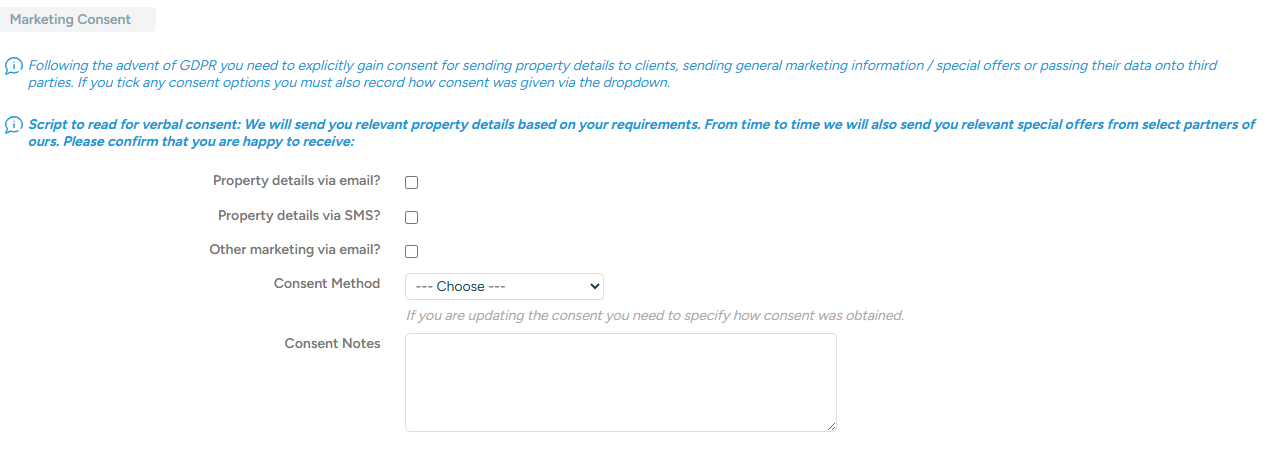
Task: Click the 'Consent Method' field label
Action: click(x=327, y=284)
